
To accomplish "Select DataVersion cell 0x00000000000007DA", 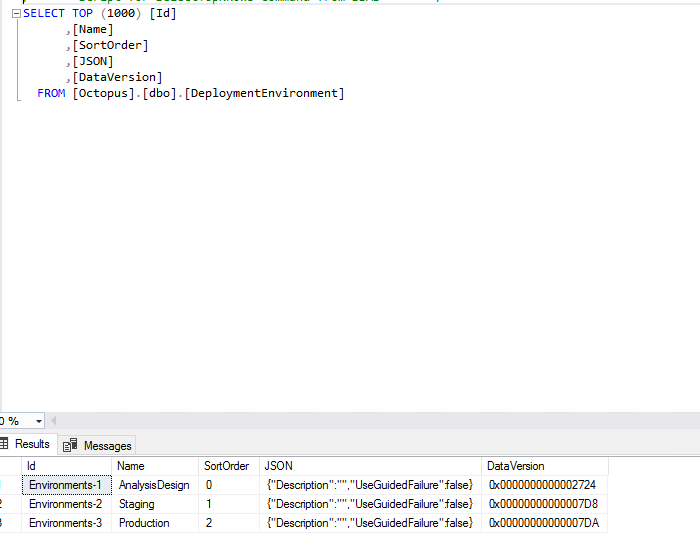I will coord(545,523).
